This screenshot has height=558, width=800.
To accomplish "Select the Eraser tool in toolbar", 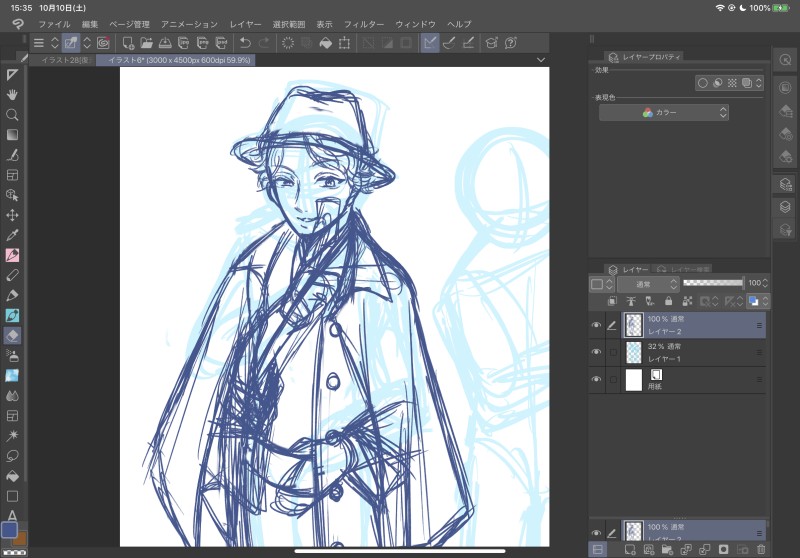I will coord(13,335).
